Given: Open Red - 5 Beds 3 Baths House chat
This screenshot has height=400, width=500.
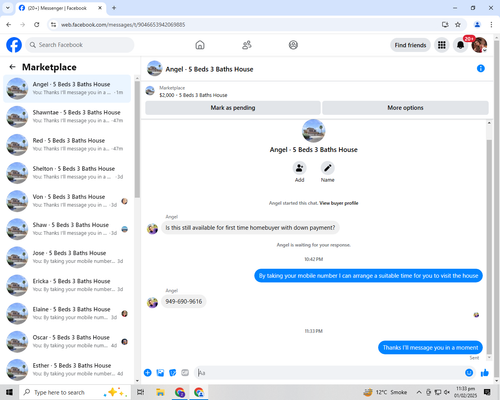Looking at the screenshot, I should point(67,145).
